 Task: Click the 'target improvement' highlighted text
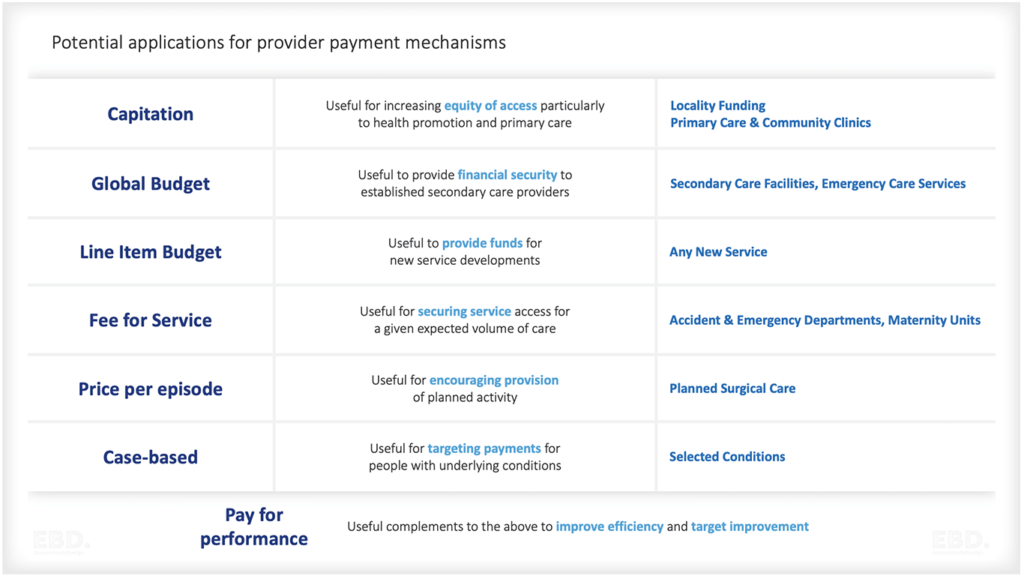point(749,526)
